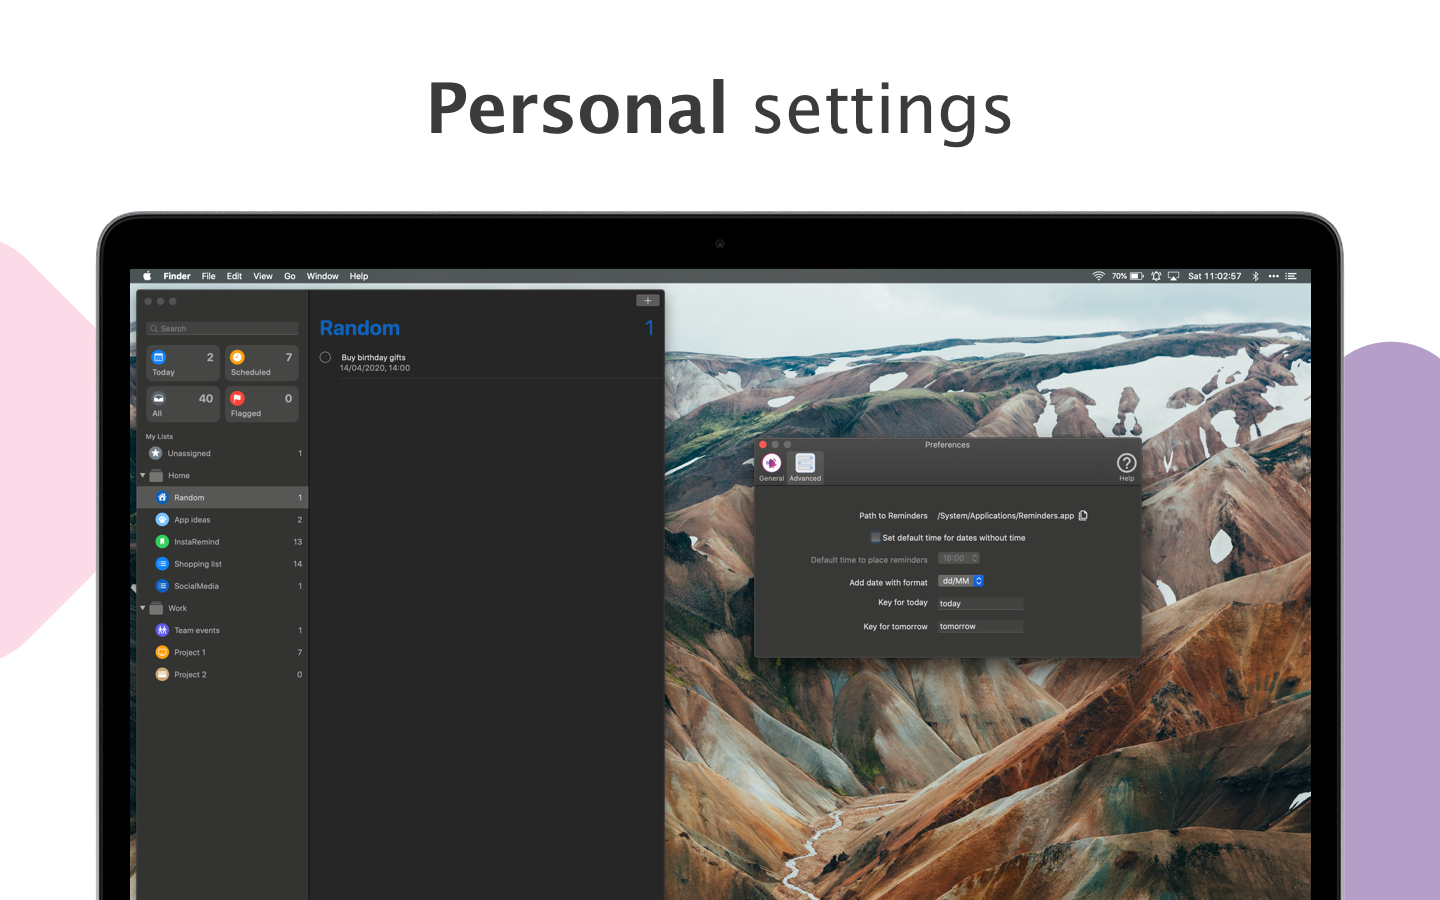Image resolution: width=1440 pixels, height=900 pixels.
Task: Open the All reminders smart list
Action: (x=183, y=405)
